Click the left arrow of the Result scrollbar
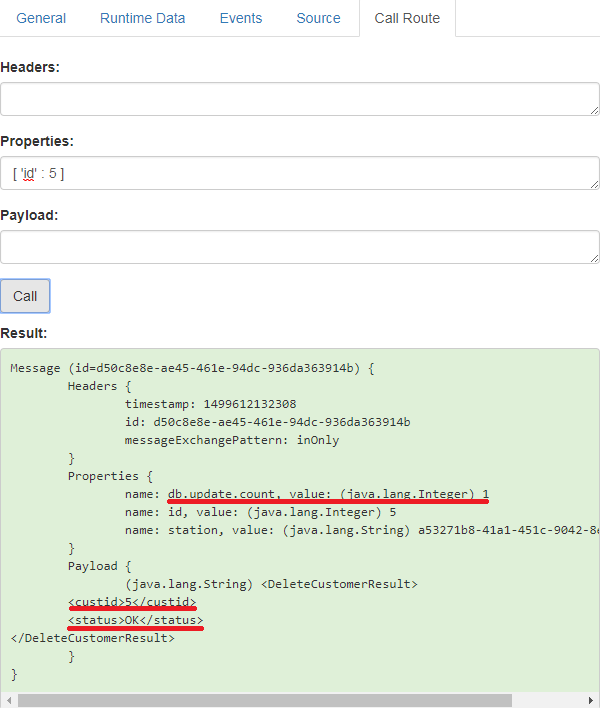This screenshot has height=708, width=600. tap(8, 700)
